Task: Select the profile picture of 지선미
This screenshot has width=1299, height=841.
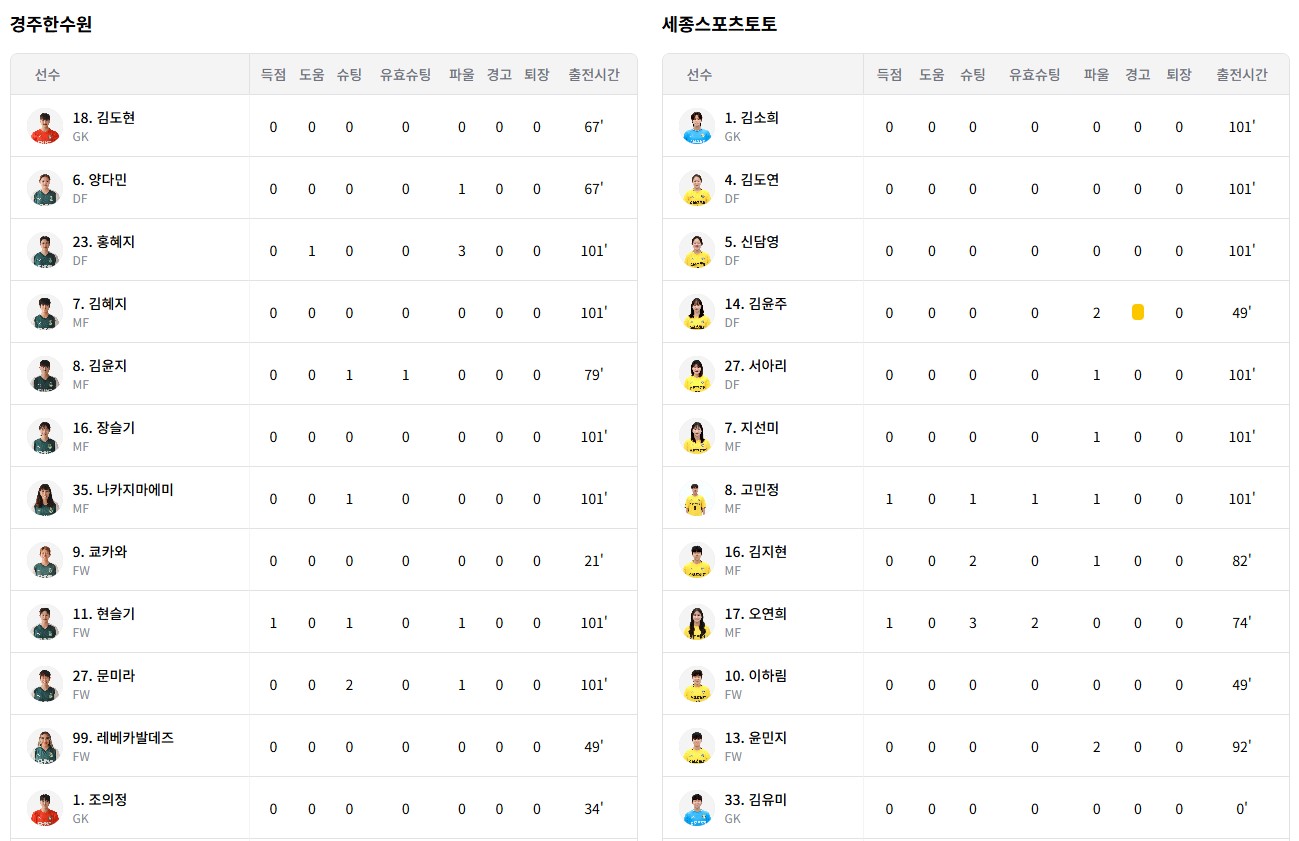Action: pyautogui.click(x=696, y=436)
